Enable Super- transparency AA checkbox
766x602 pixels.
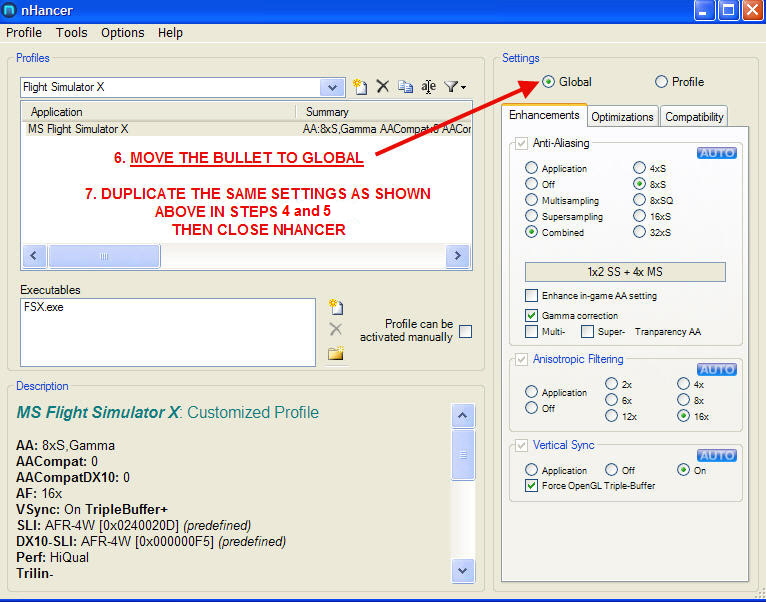point(587,331)
